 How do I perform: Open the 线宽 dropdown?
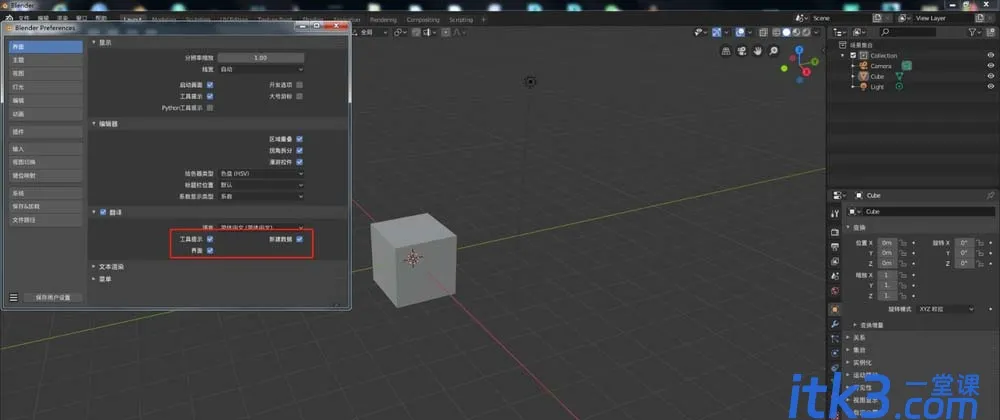click(261, 69)
